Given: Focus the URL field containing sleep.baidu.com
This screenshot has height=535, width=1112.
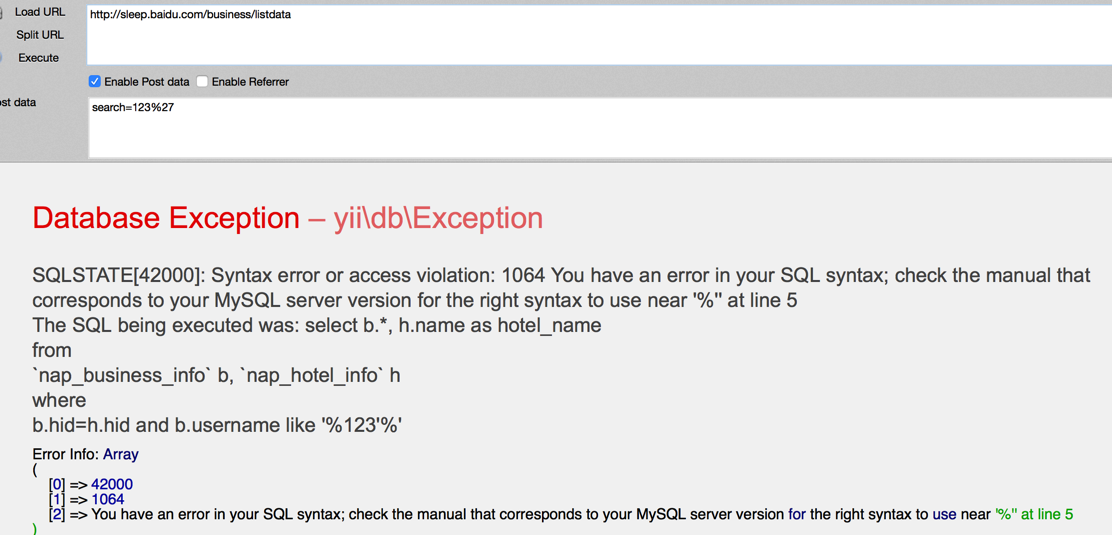Looking at the screenshot, I should (x=599, y=35).
